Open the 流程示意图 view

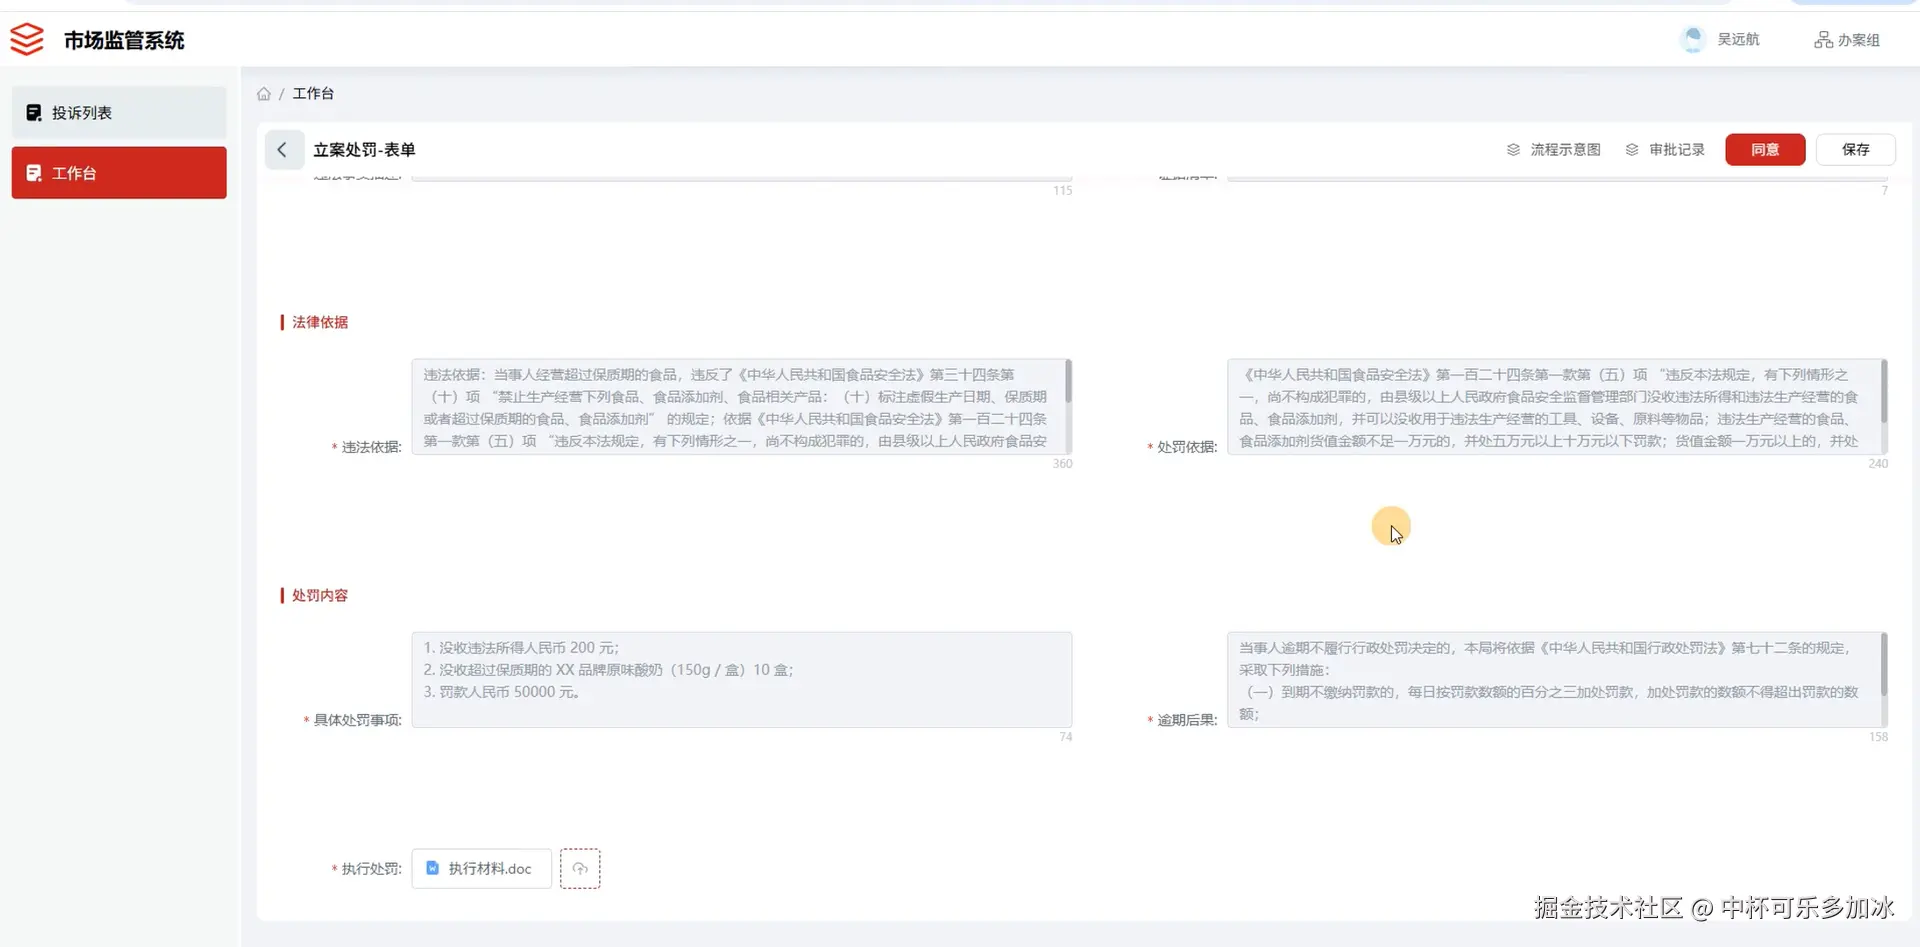[x=1553, y=150]
